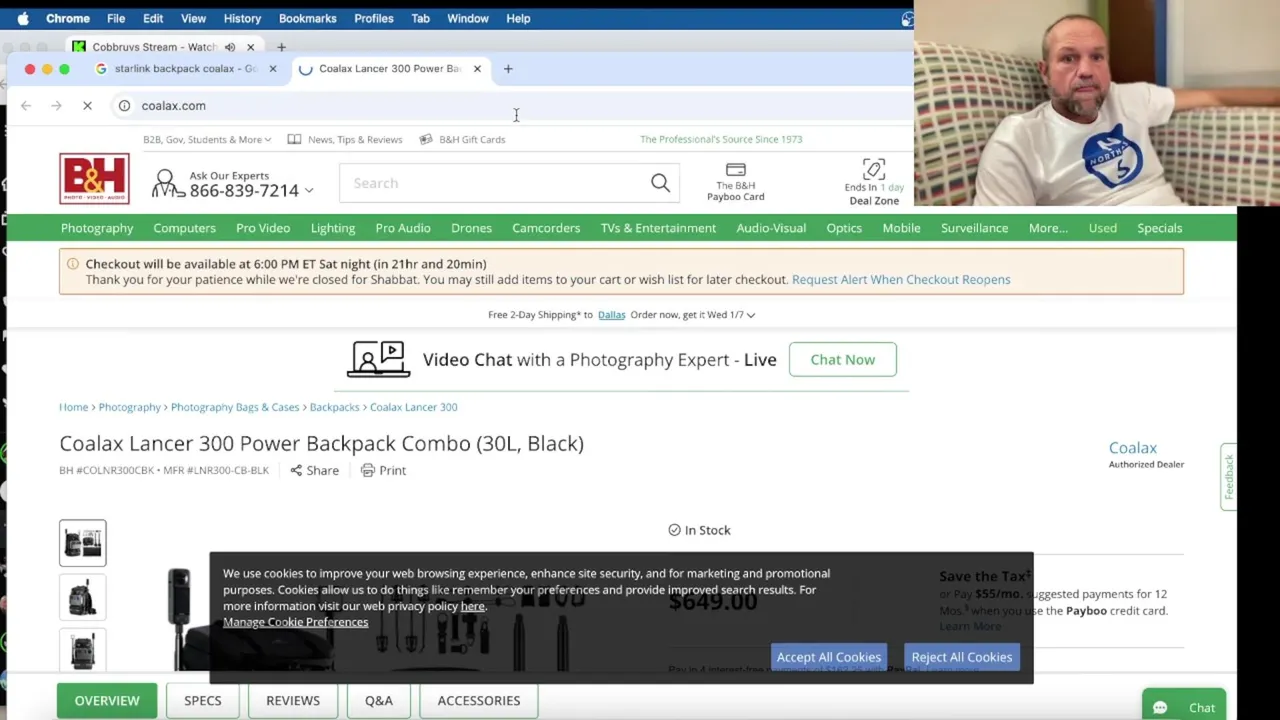Viewport: 1280px width, 720px height.
Task: Open the Window menu
Action: pos(468,18)
